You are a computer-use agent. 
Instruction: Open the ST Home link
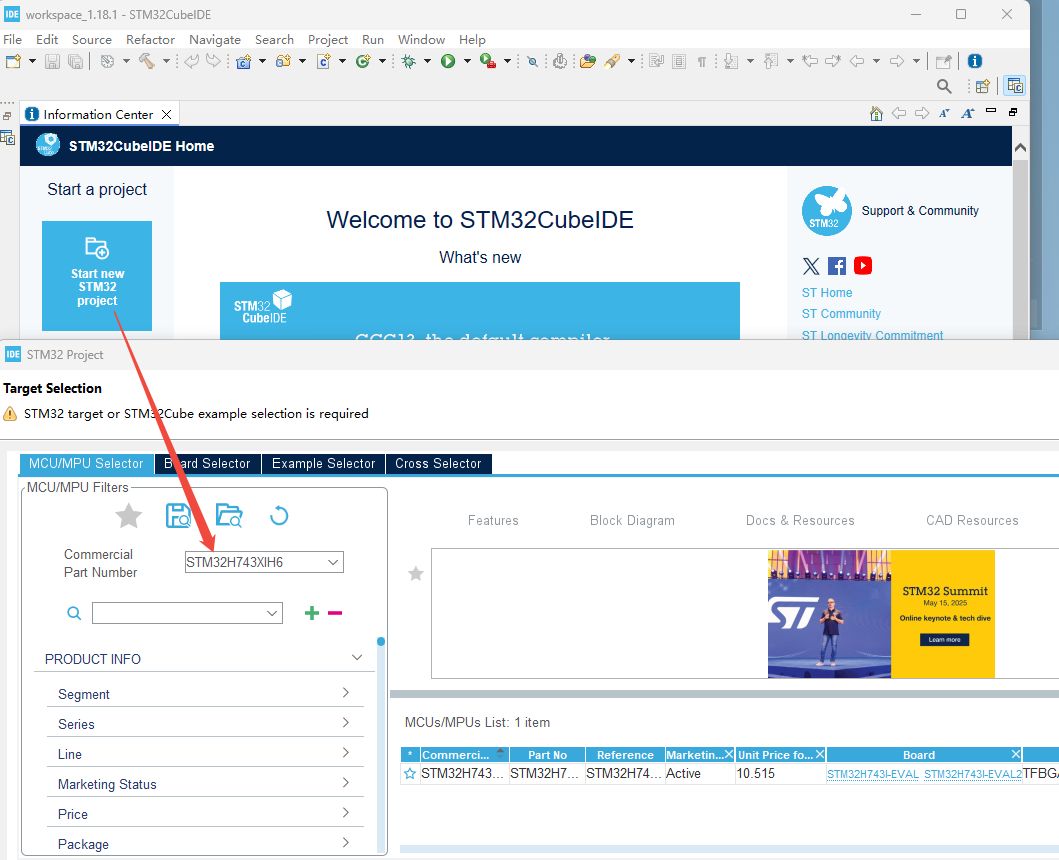827,293
